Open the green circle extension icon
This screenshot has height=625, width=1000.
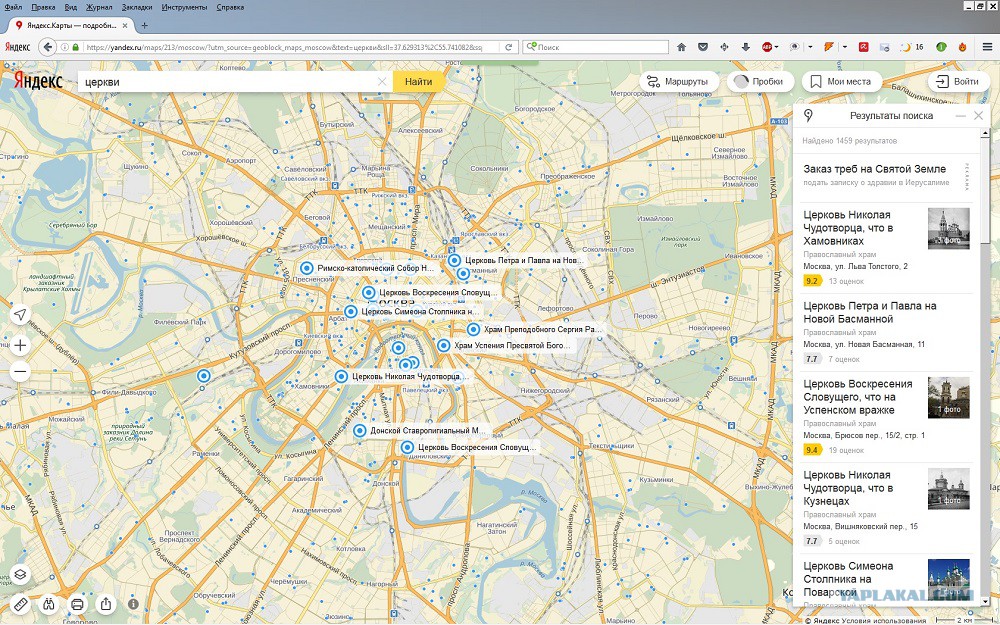click(x=941, y=47)
